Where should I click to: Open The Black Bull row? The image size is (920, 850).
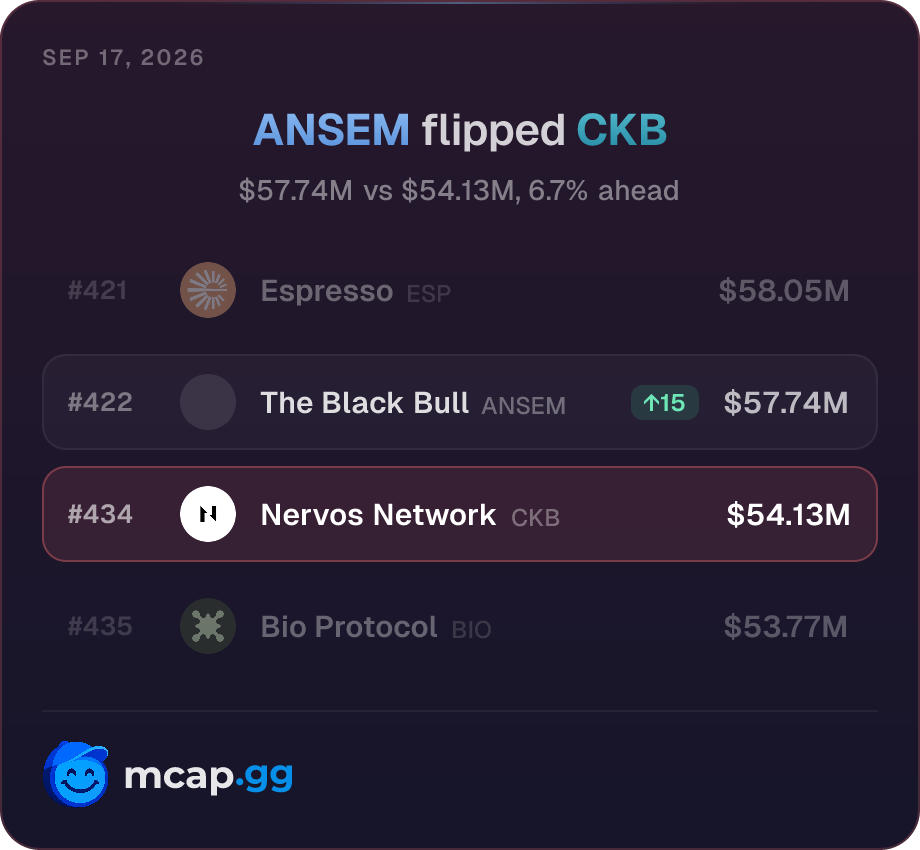click(x=460, y=402)
